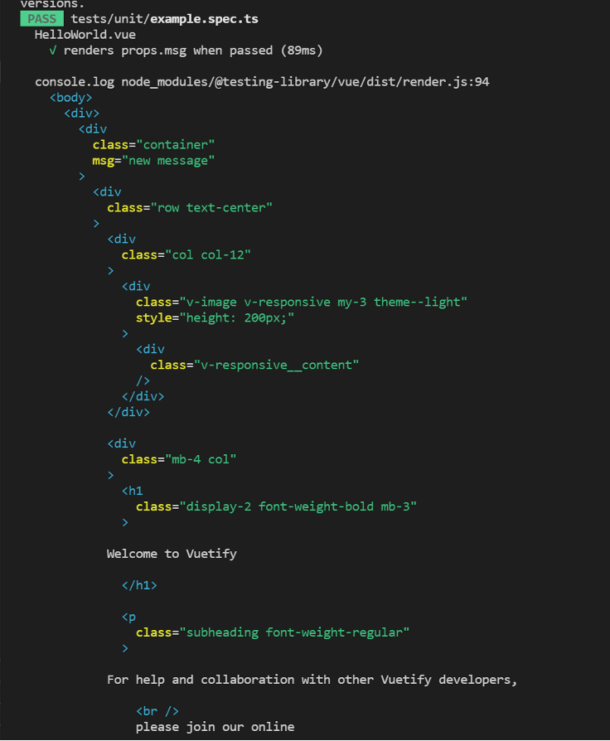Click the green PASS badge

(42, 19)
